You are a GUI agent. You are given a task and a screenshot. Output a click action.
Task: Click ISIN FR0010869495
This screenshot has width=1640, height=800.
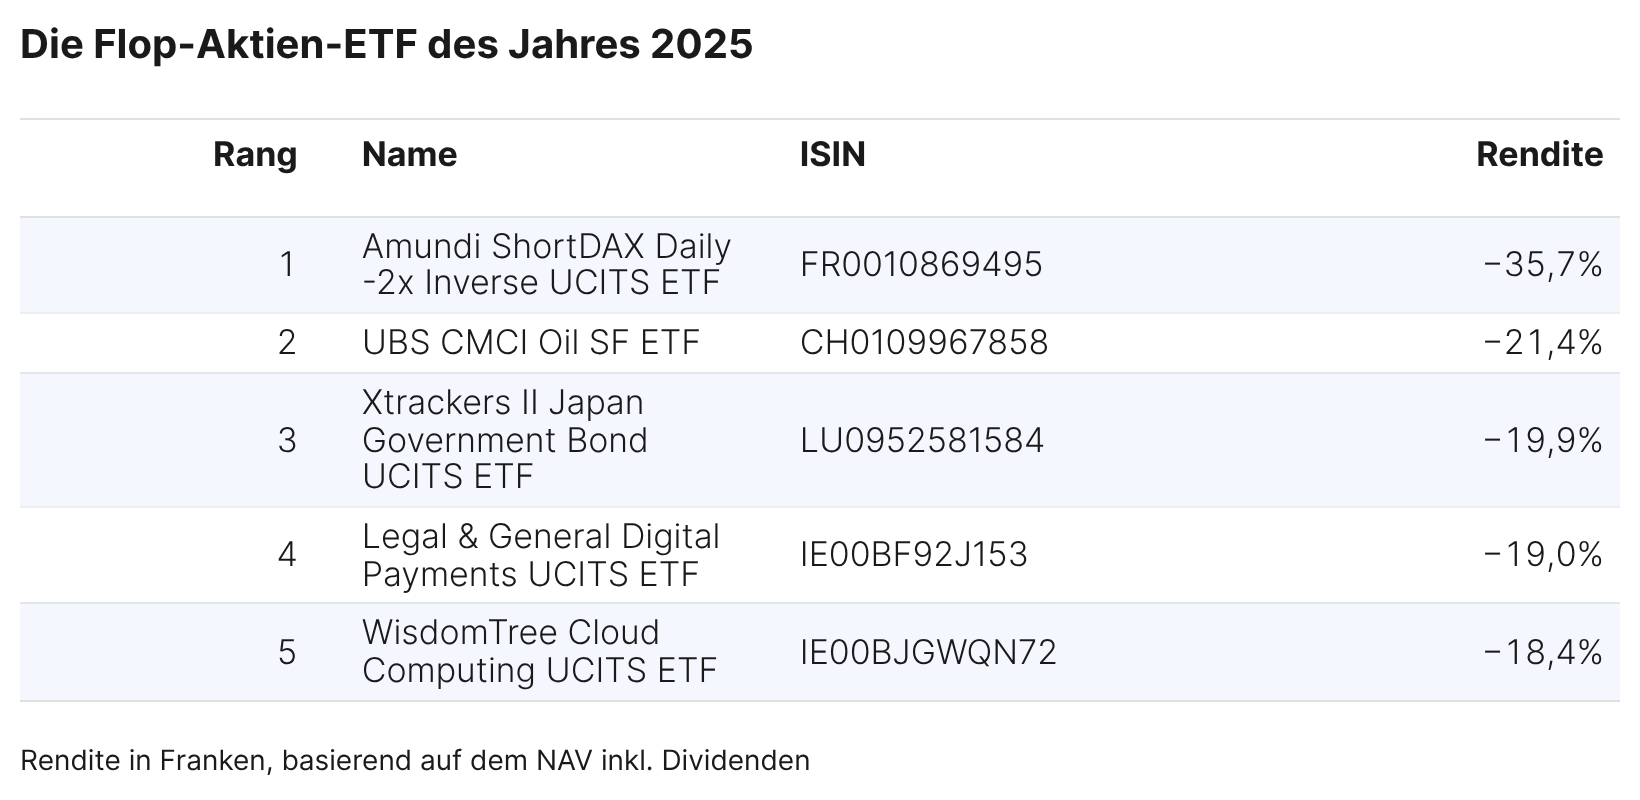(921, 265)
